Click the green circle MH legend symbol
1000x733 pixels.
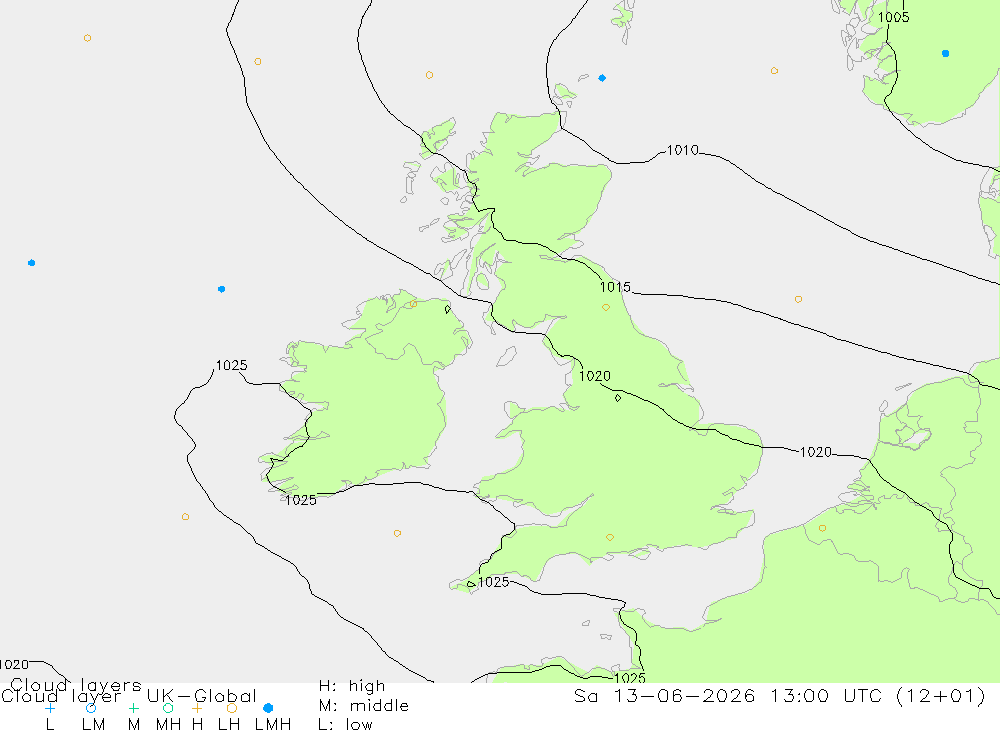pos(168,708)
